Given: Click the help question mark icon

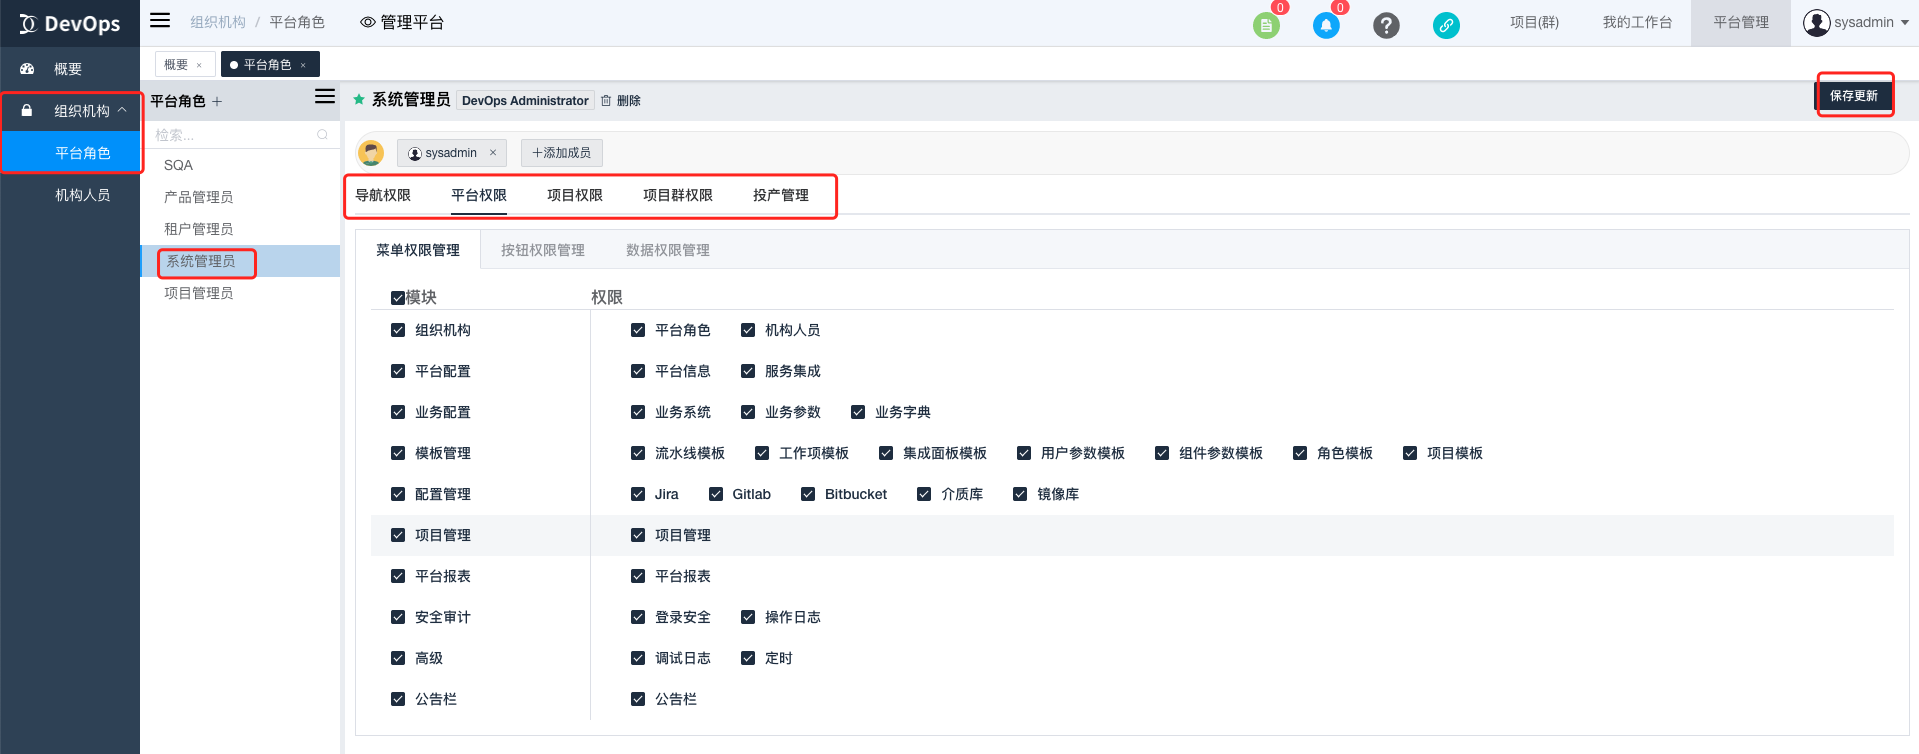Looking at the screenshot, I should pyautogui.click(x=1386, y=26).
